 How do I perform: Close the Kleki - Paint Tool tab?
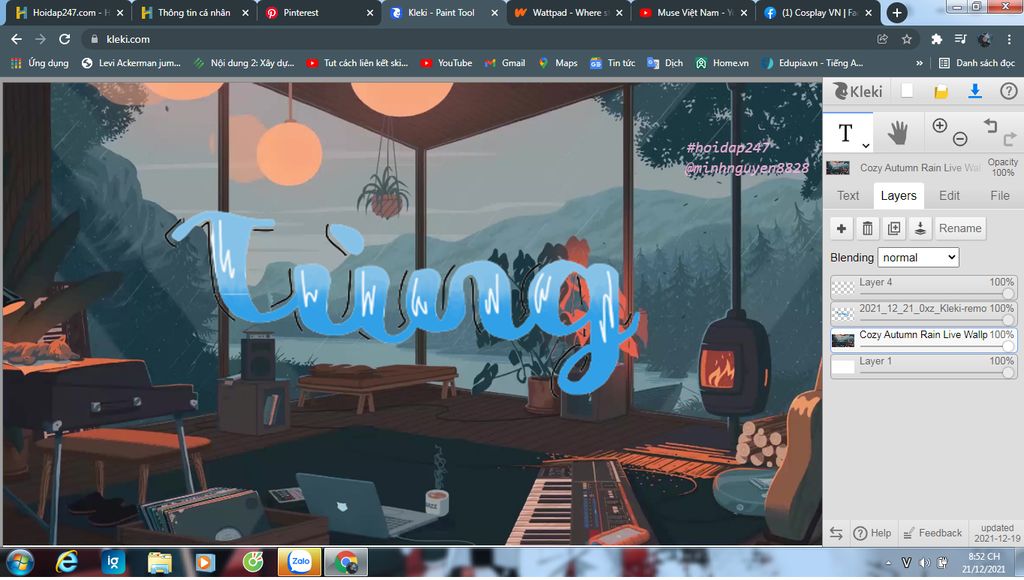coord(494,13)
